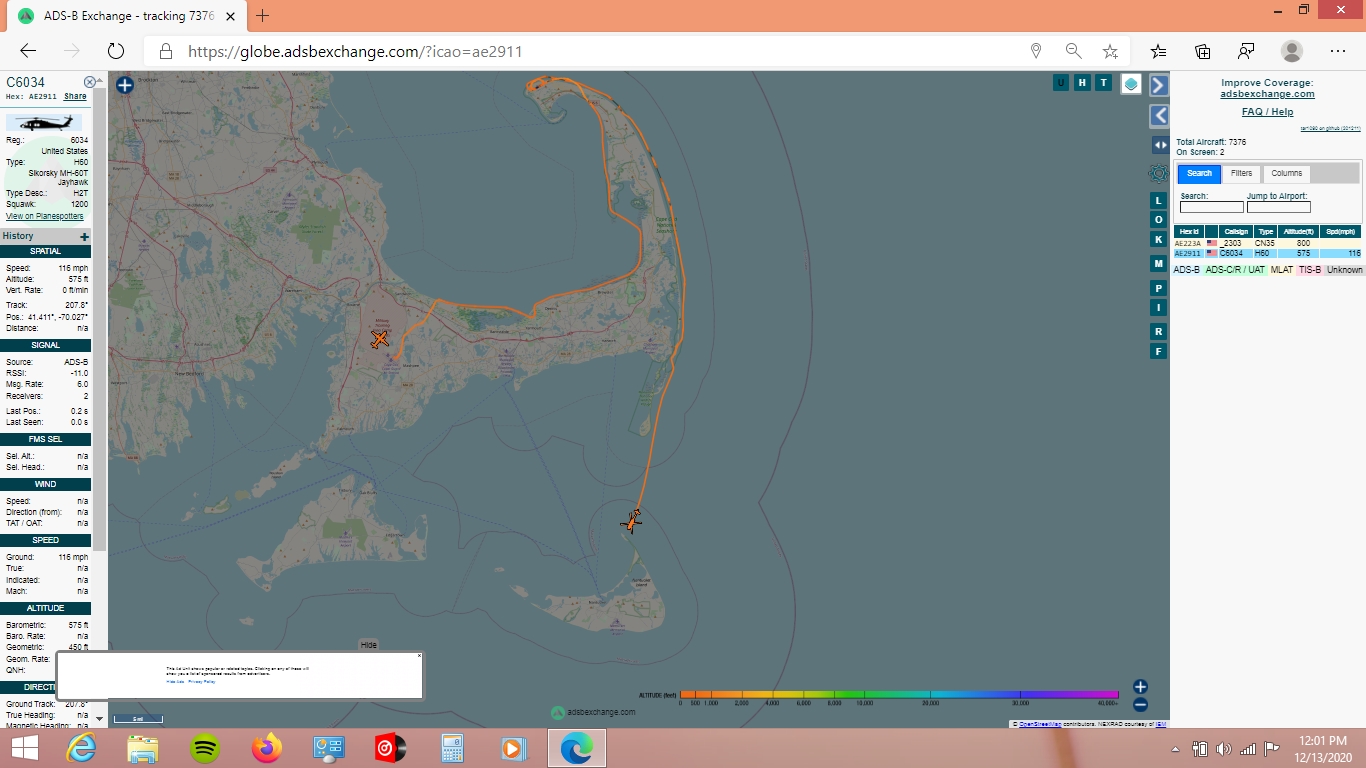Select the AE223A aircraft row
The image size is (1366, 768).
pos(1267,243)
